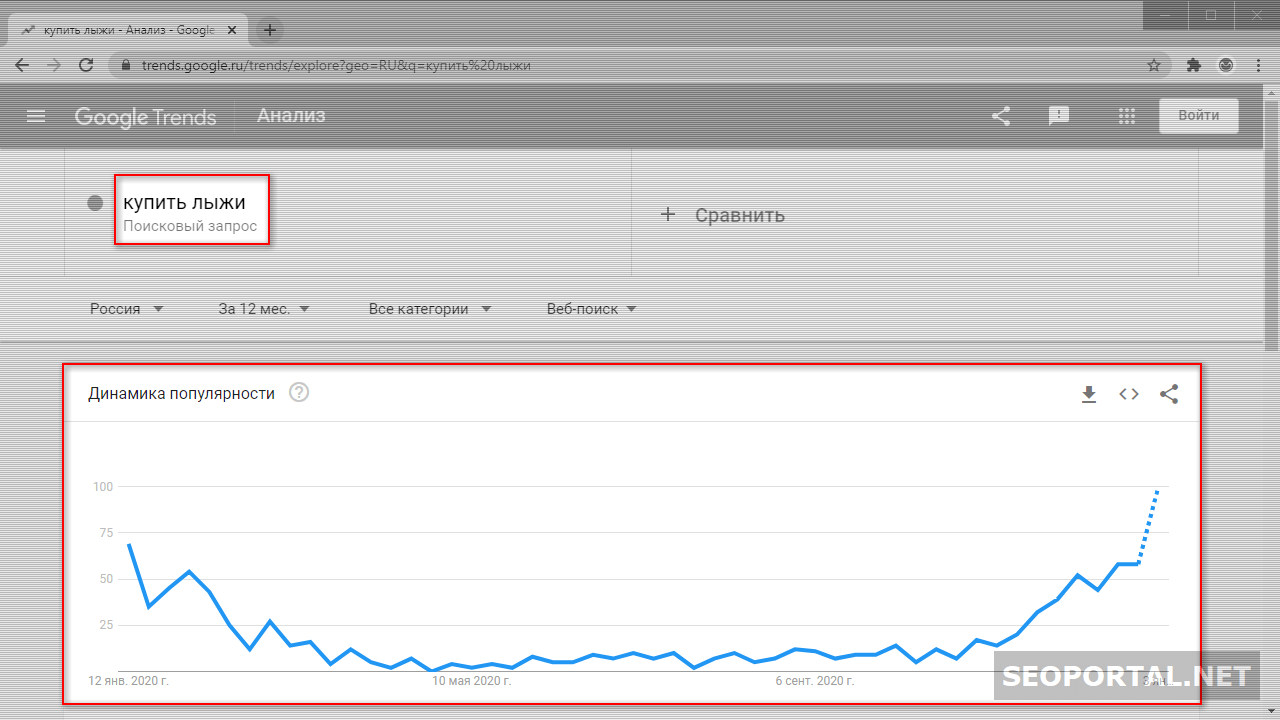Click the Войти sign-in button
Screen dimensions: 1280x720
[1198, 116]
